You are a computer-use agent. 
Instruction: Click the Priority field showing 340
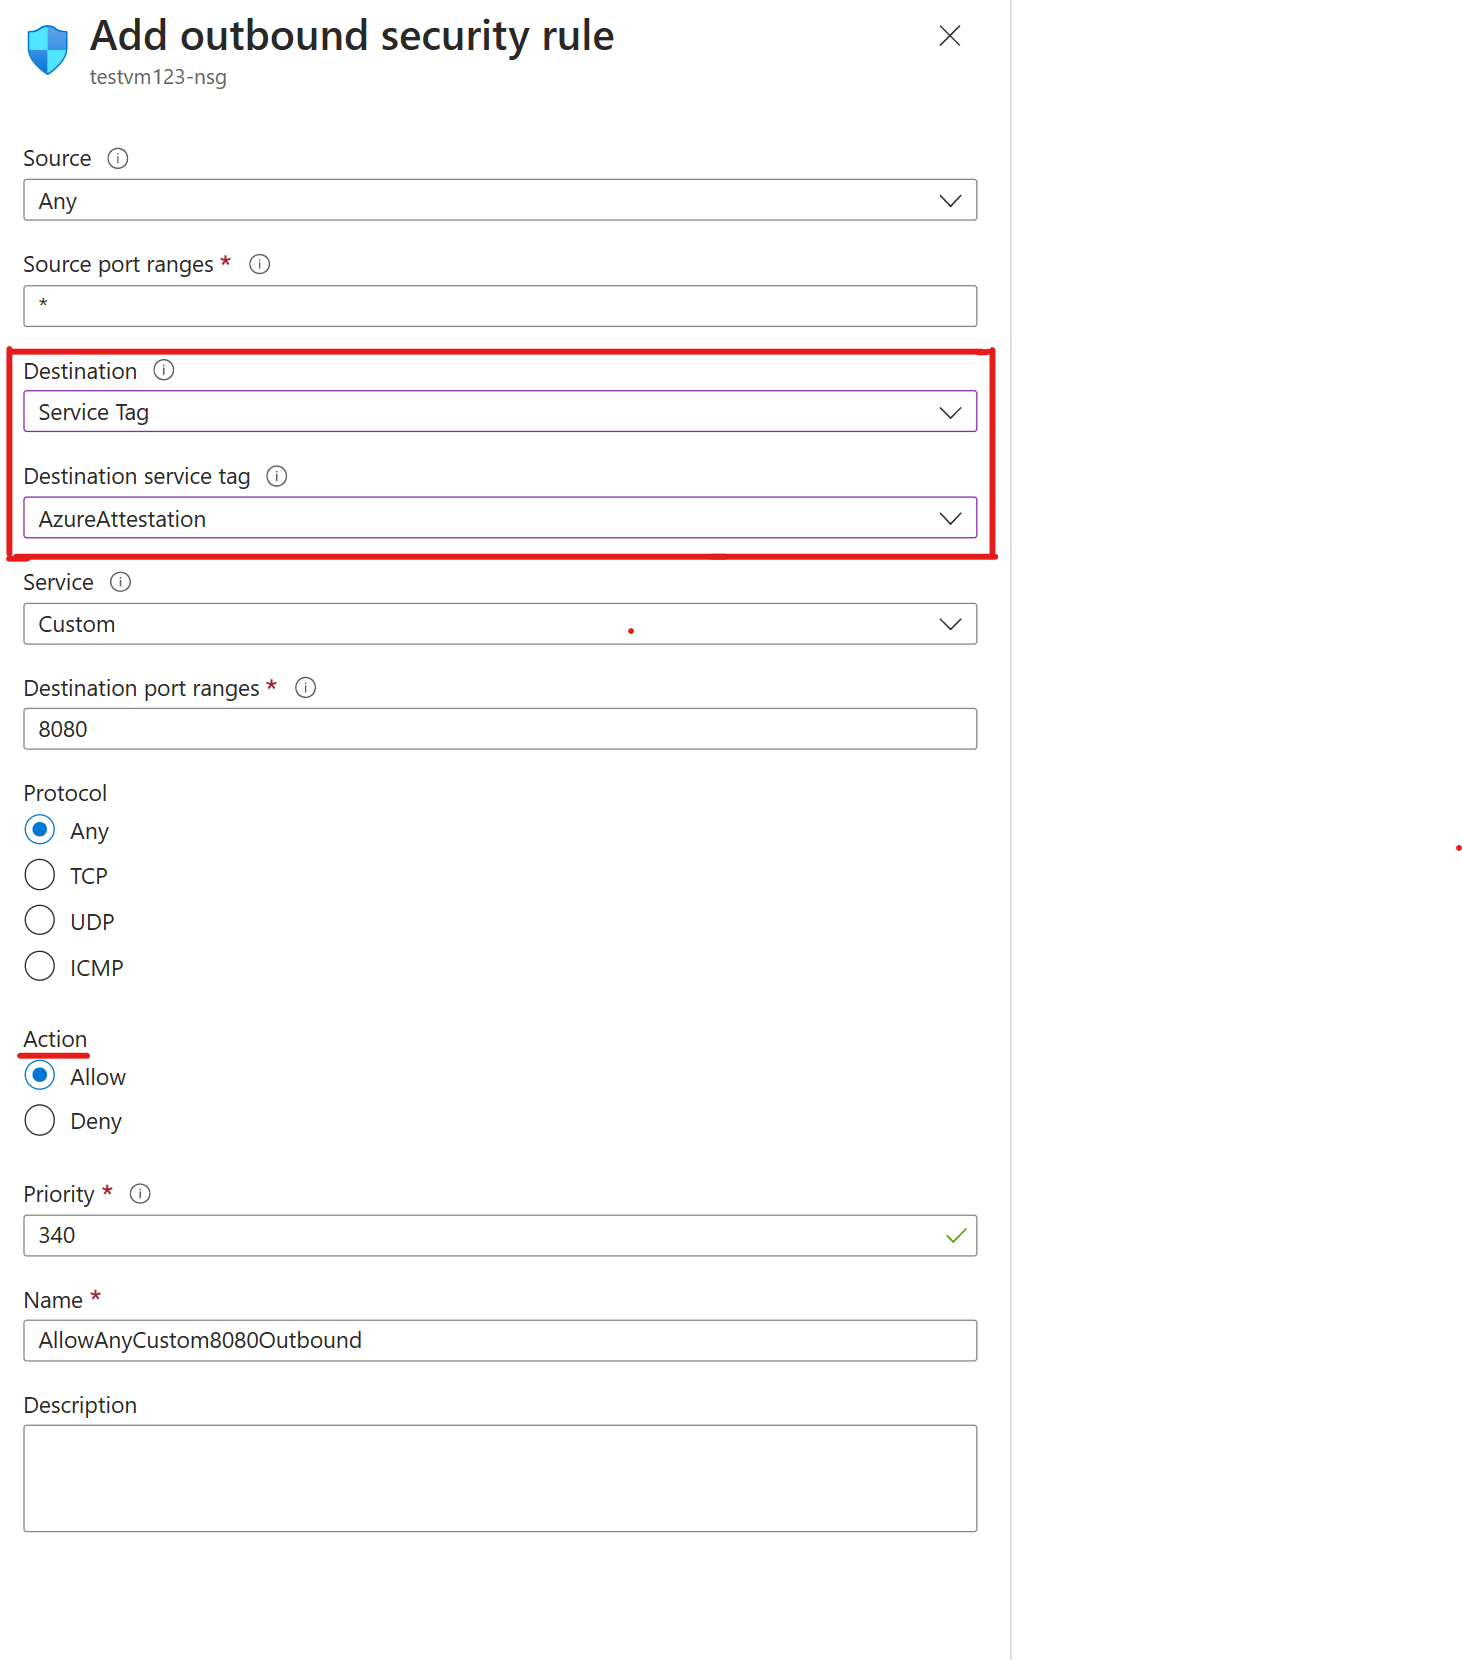(x=500, y=1236)
